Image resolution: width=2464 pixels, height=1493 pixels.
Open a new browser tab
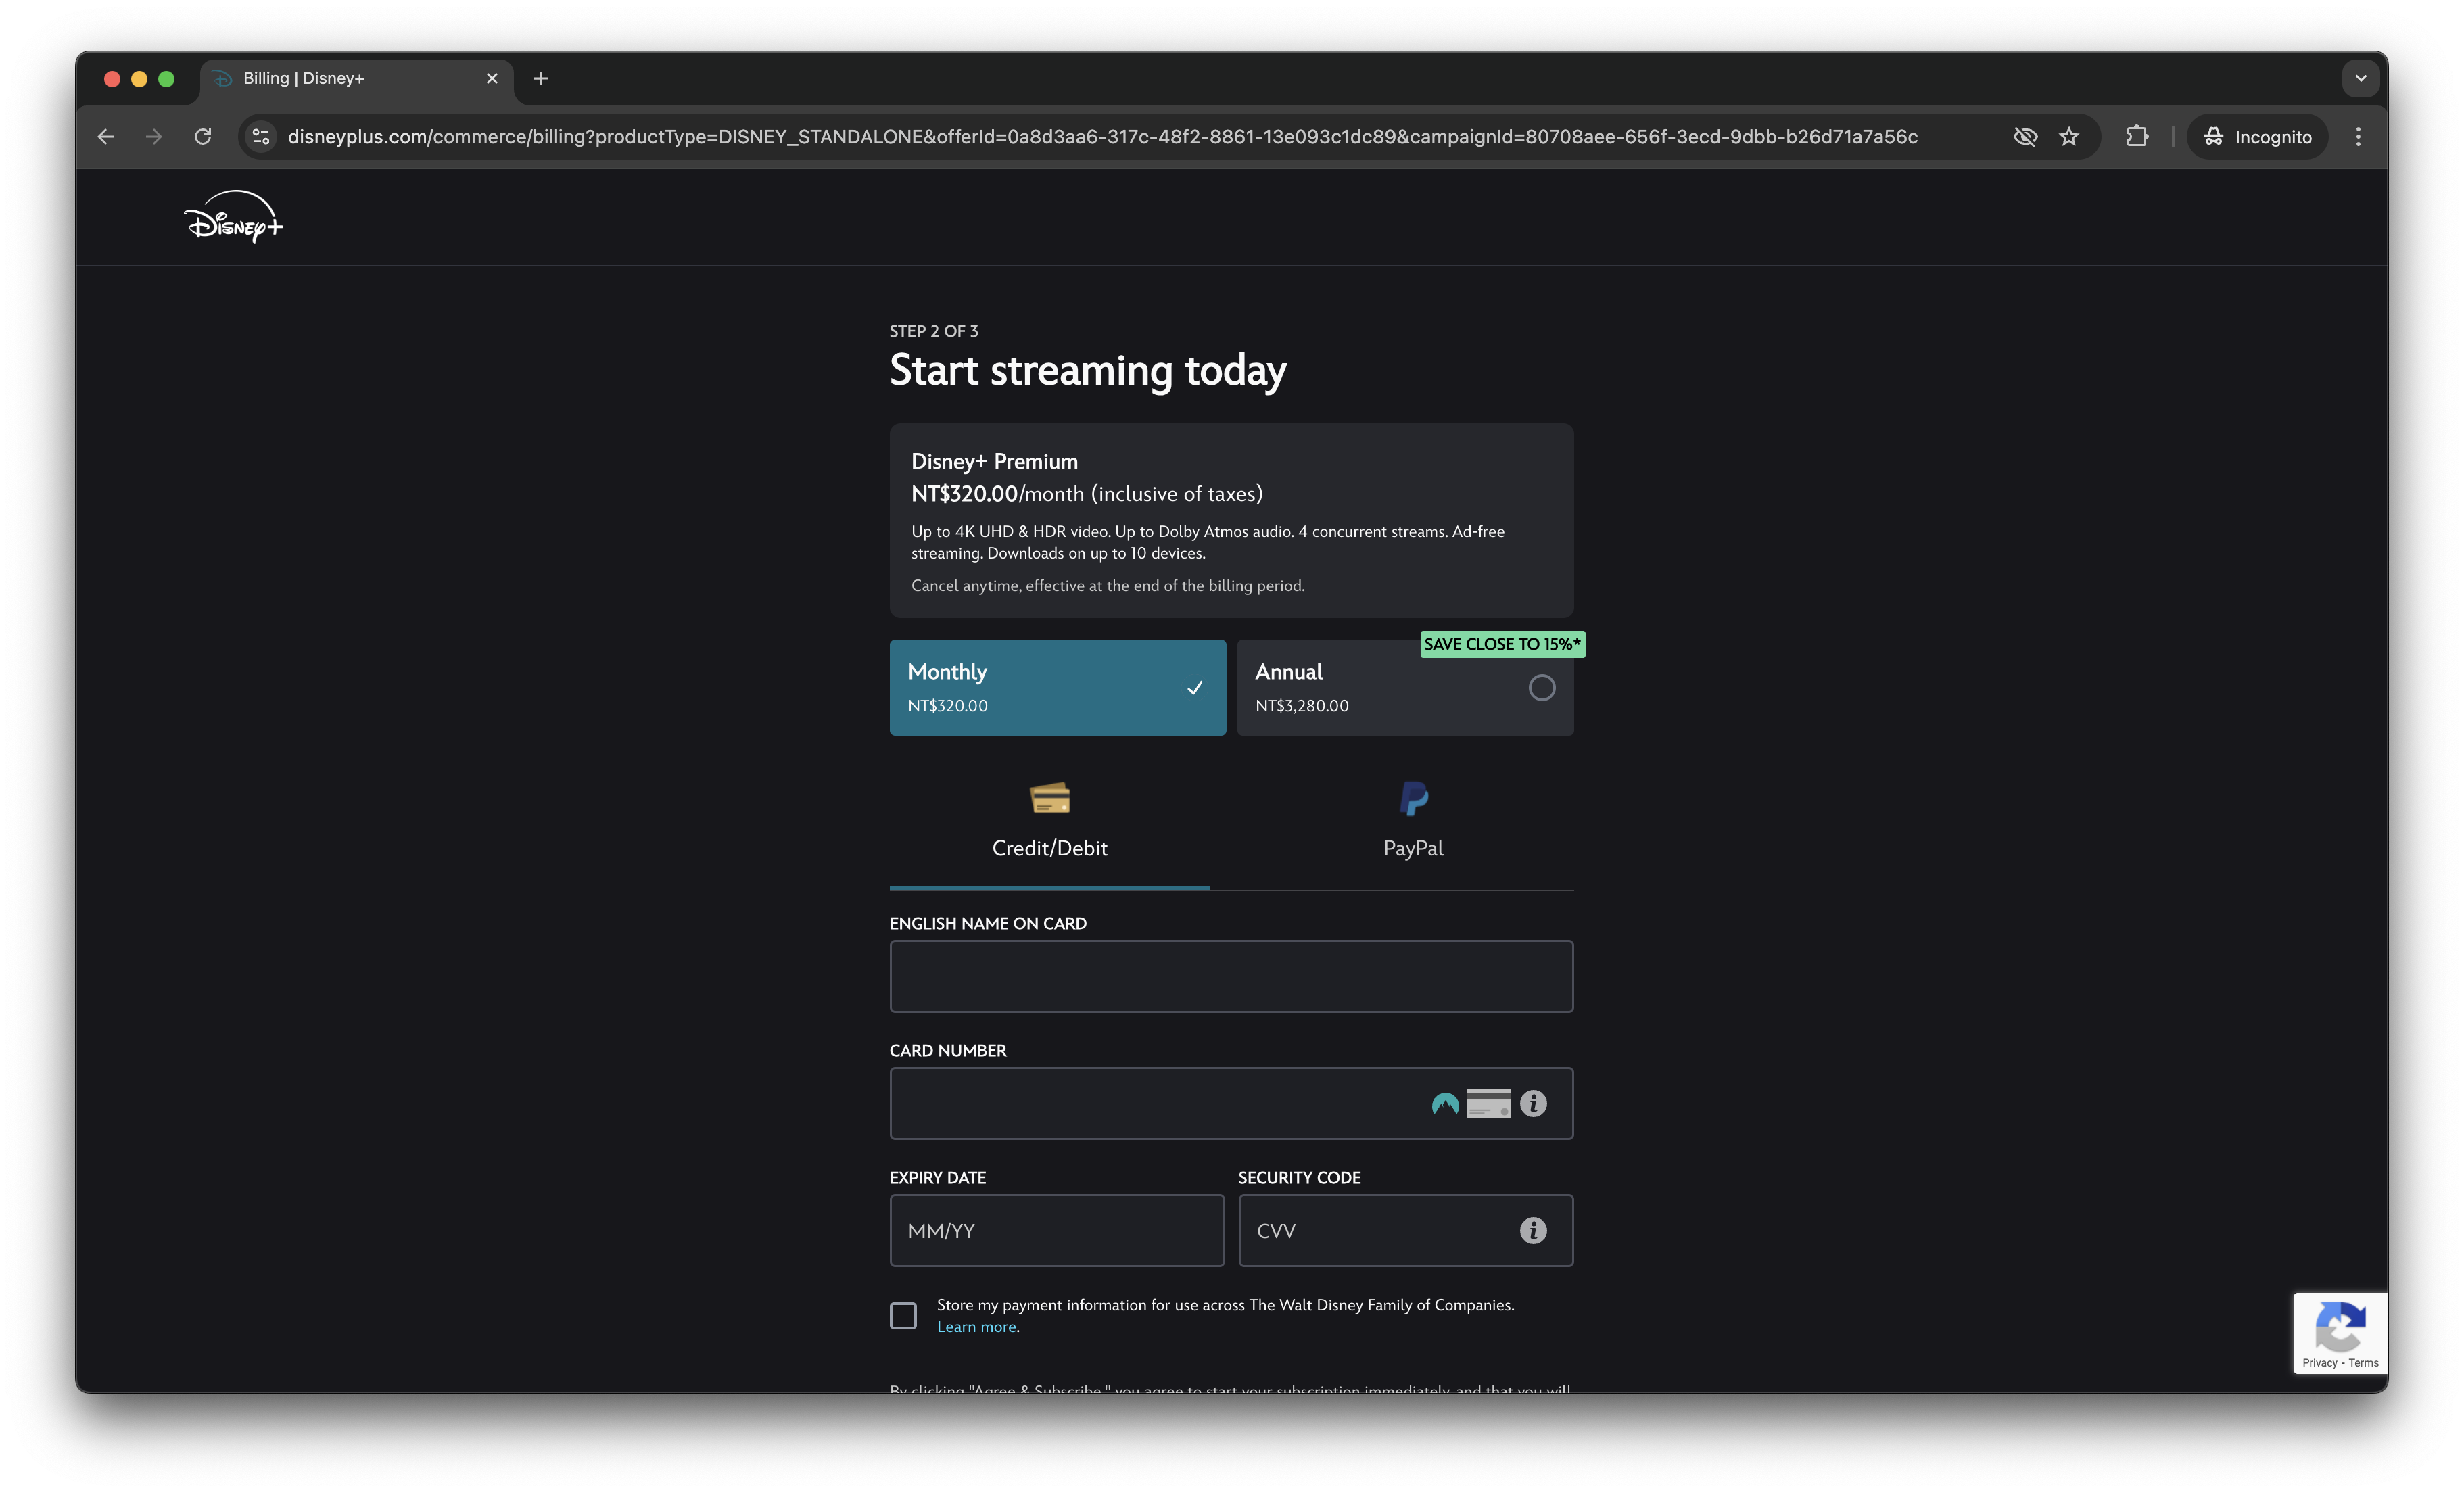tap(541, 78)
